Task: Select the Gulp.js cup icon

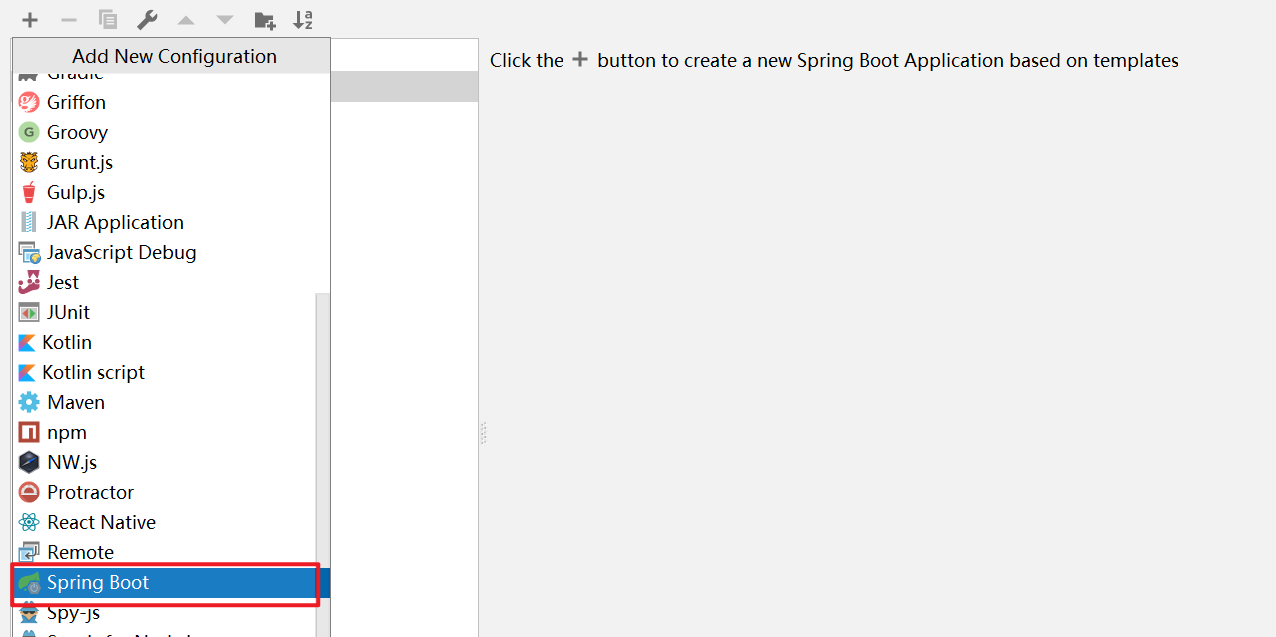Action: click(29, 192)
